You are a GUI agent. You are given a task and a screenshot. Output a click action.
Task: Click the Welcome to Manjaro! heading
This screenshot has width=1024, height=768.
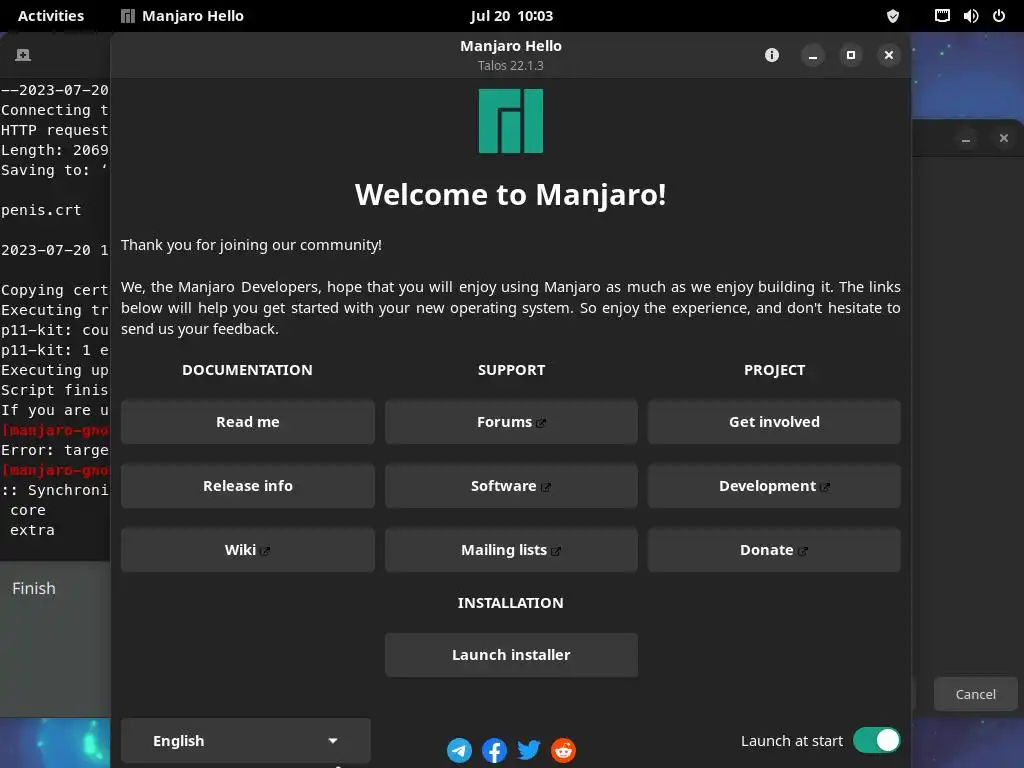(511, 195)
